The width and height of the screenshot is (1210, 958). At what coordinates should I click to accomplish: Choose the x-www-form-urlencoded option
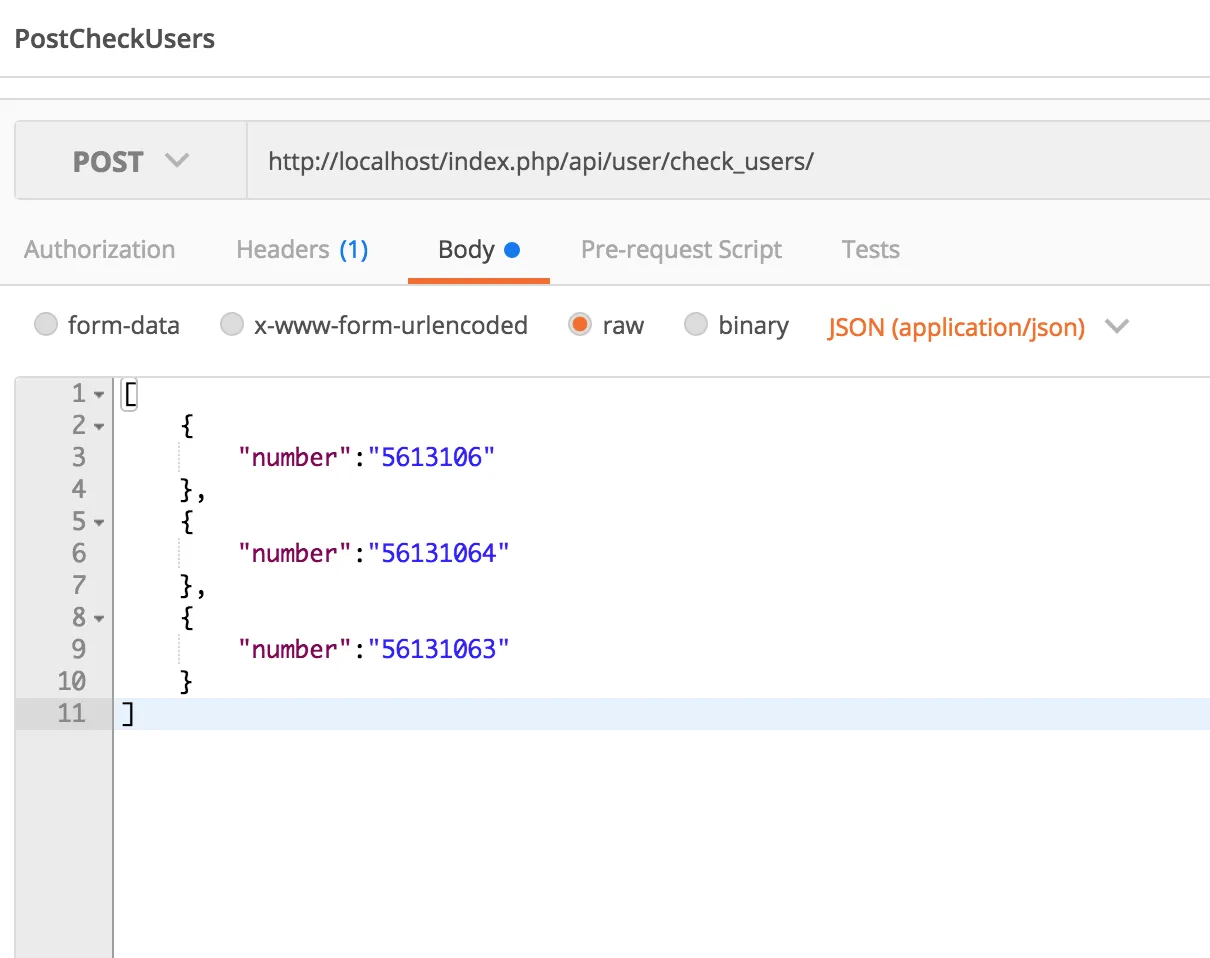pos(232,325)
